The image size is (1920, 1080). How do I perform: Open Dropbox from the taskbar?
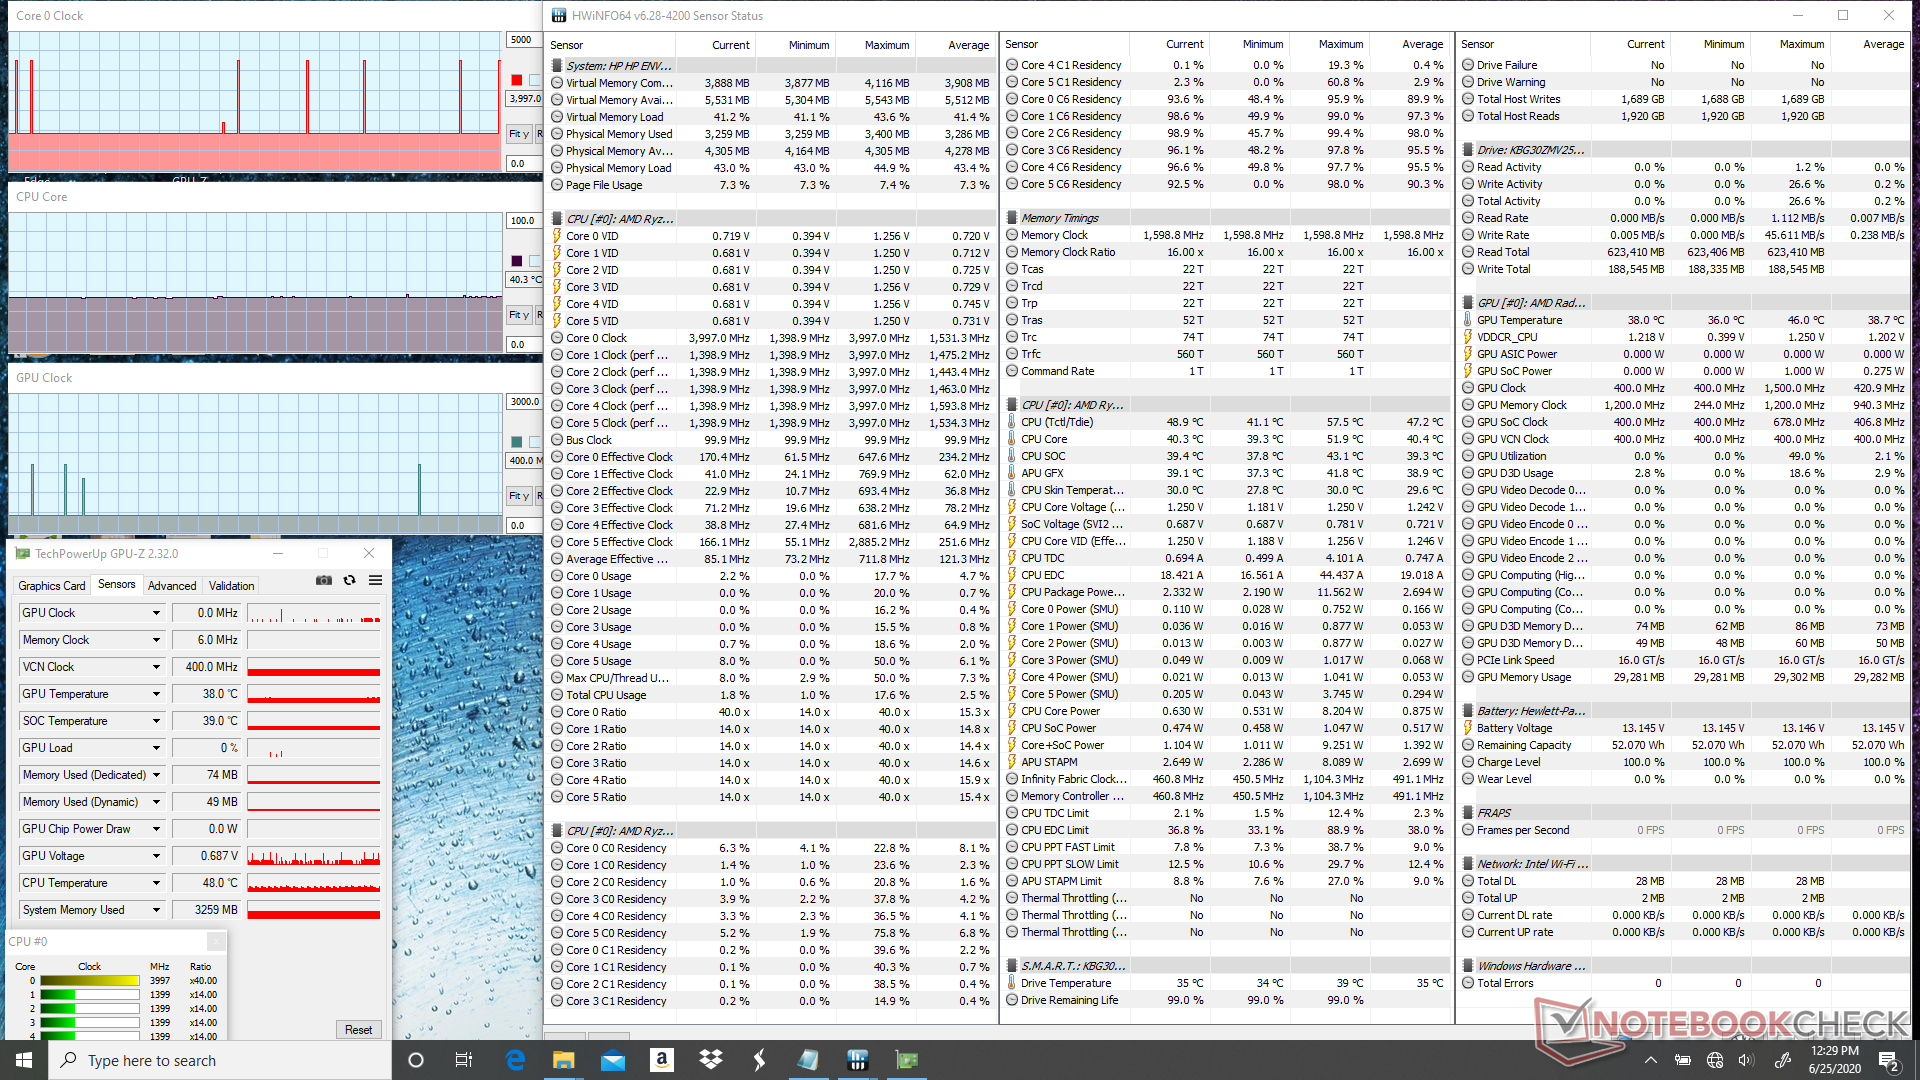click(x=711, y=1060)
